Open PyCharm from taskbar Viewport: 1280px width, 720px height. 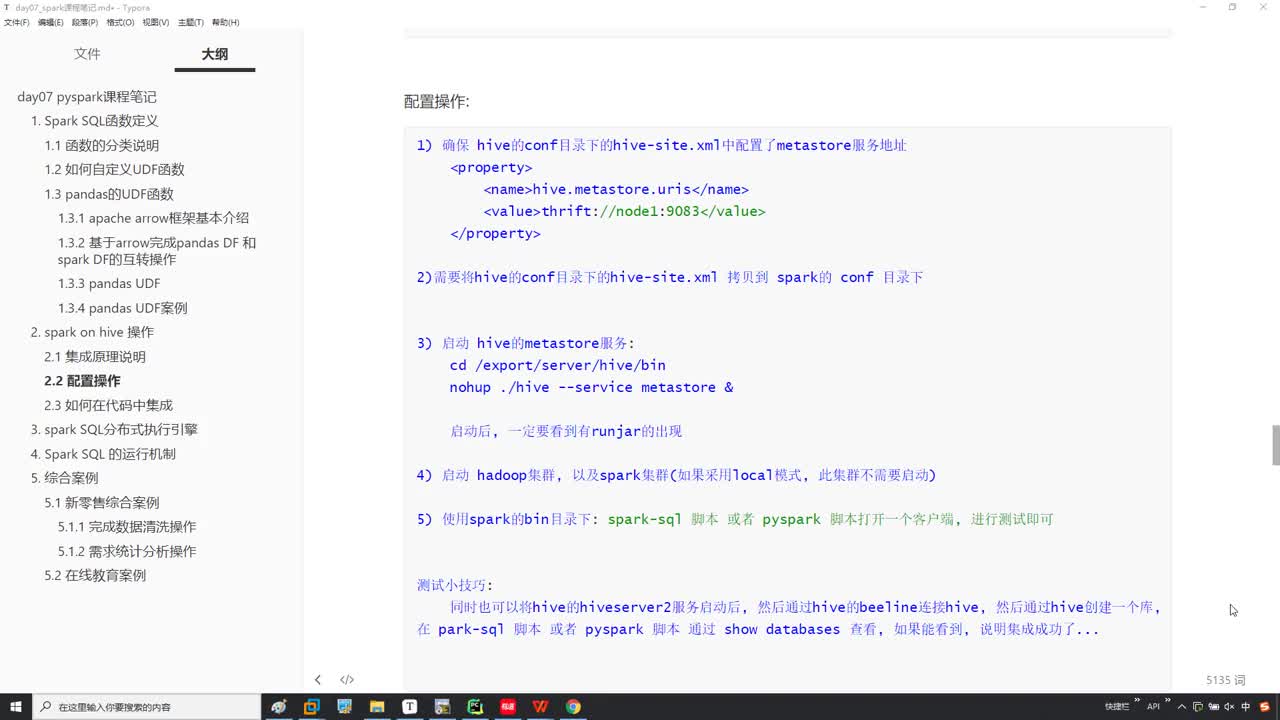pyautogui.click(x=475, y=706)
